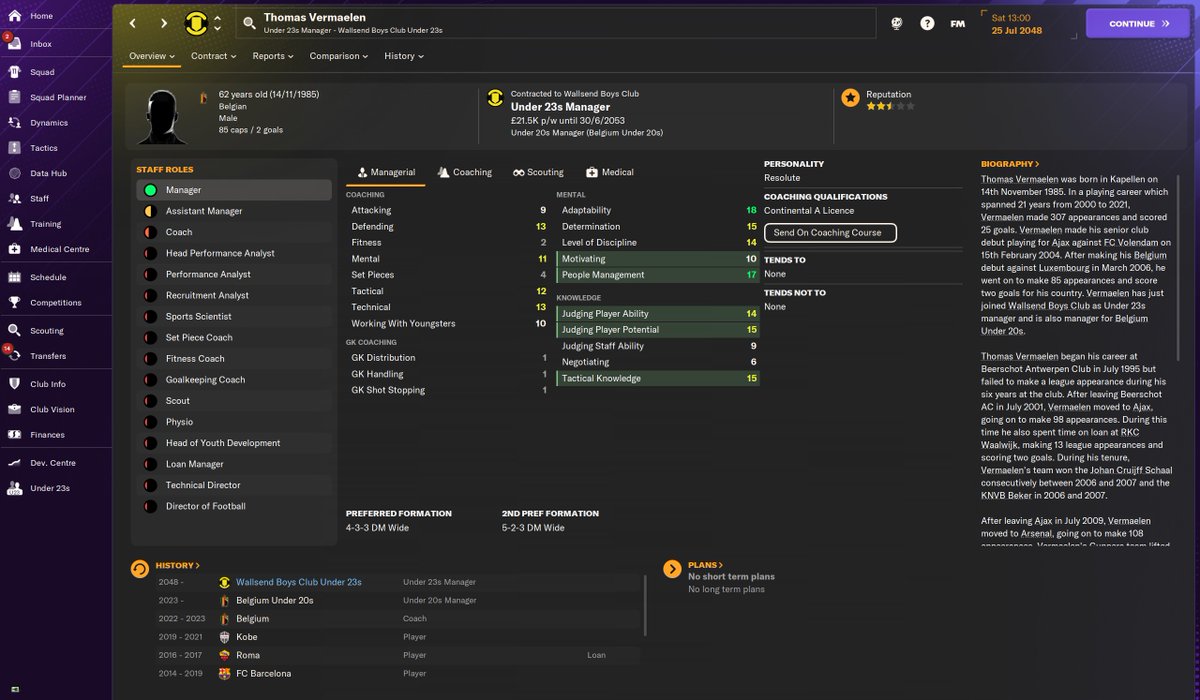This screenshot has height=700, width=1200.
Task: Open the Finances sidebar icon
Action: click(x=14, y=434)
